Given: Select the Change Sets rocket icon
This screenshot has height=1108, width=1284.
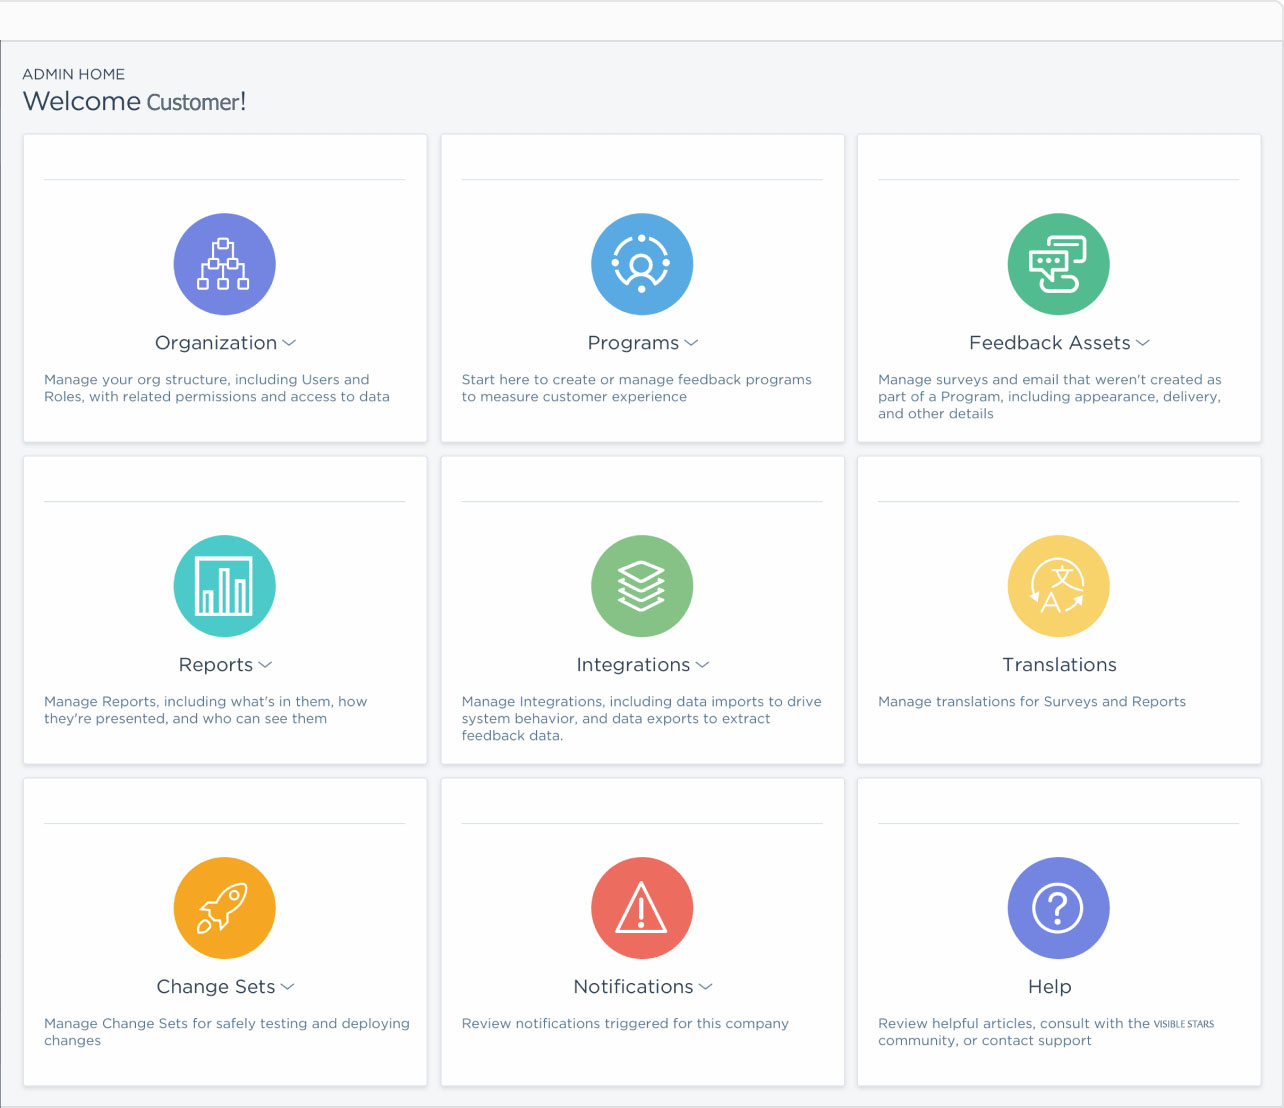Looking at the screenshot, I should tap(224, 908).
